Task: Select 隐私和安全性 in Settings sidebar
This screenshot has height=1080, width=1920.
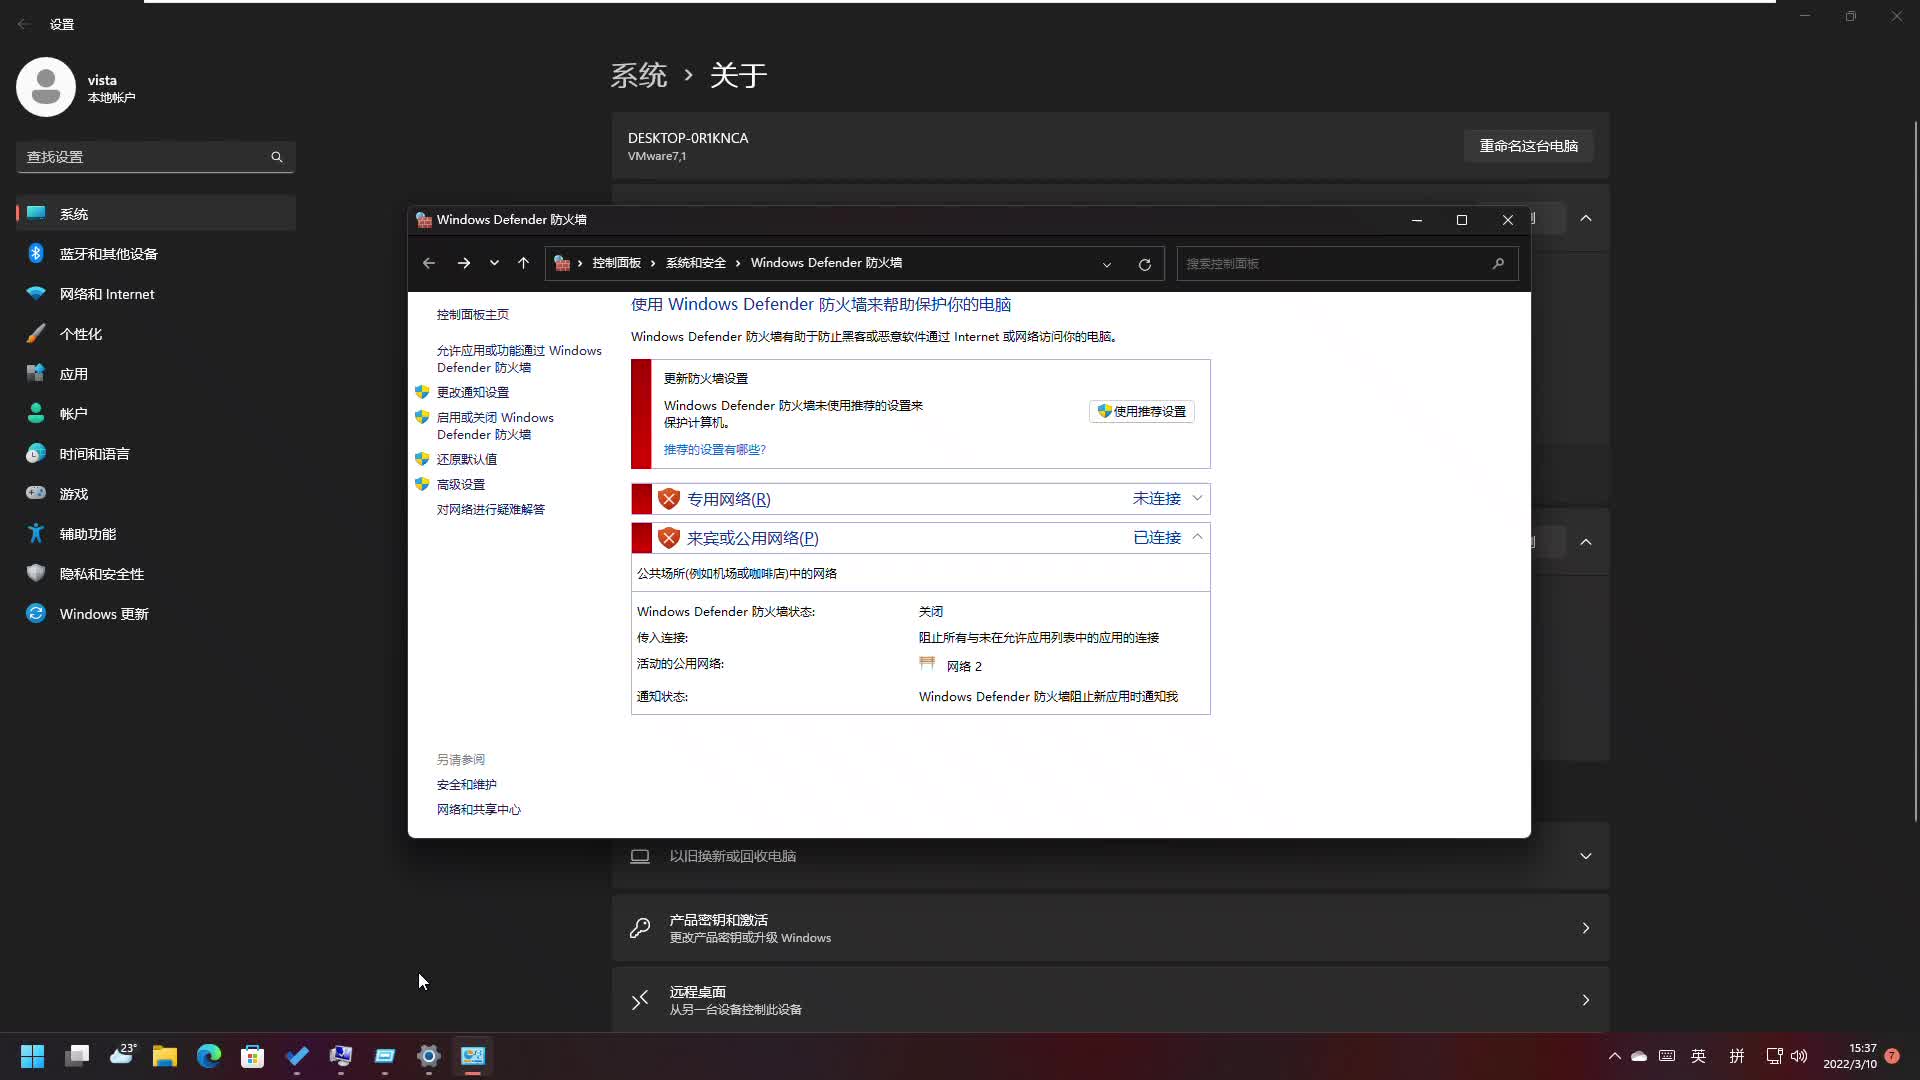Action: coord(156,574)
